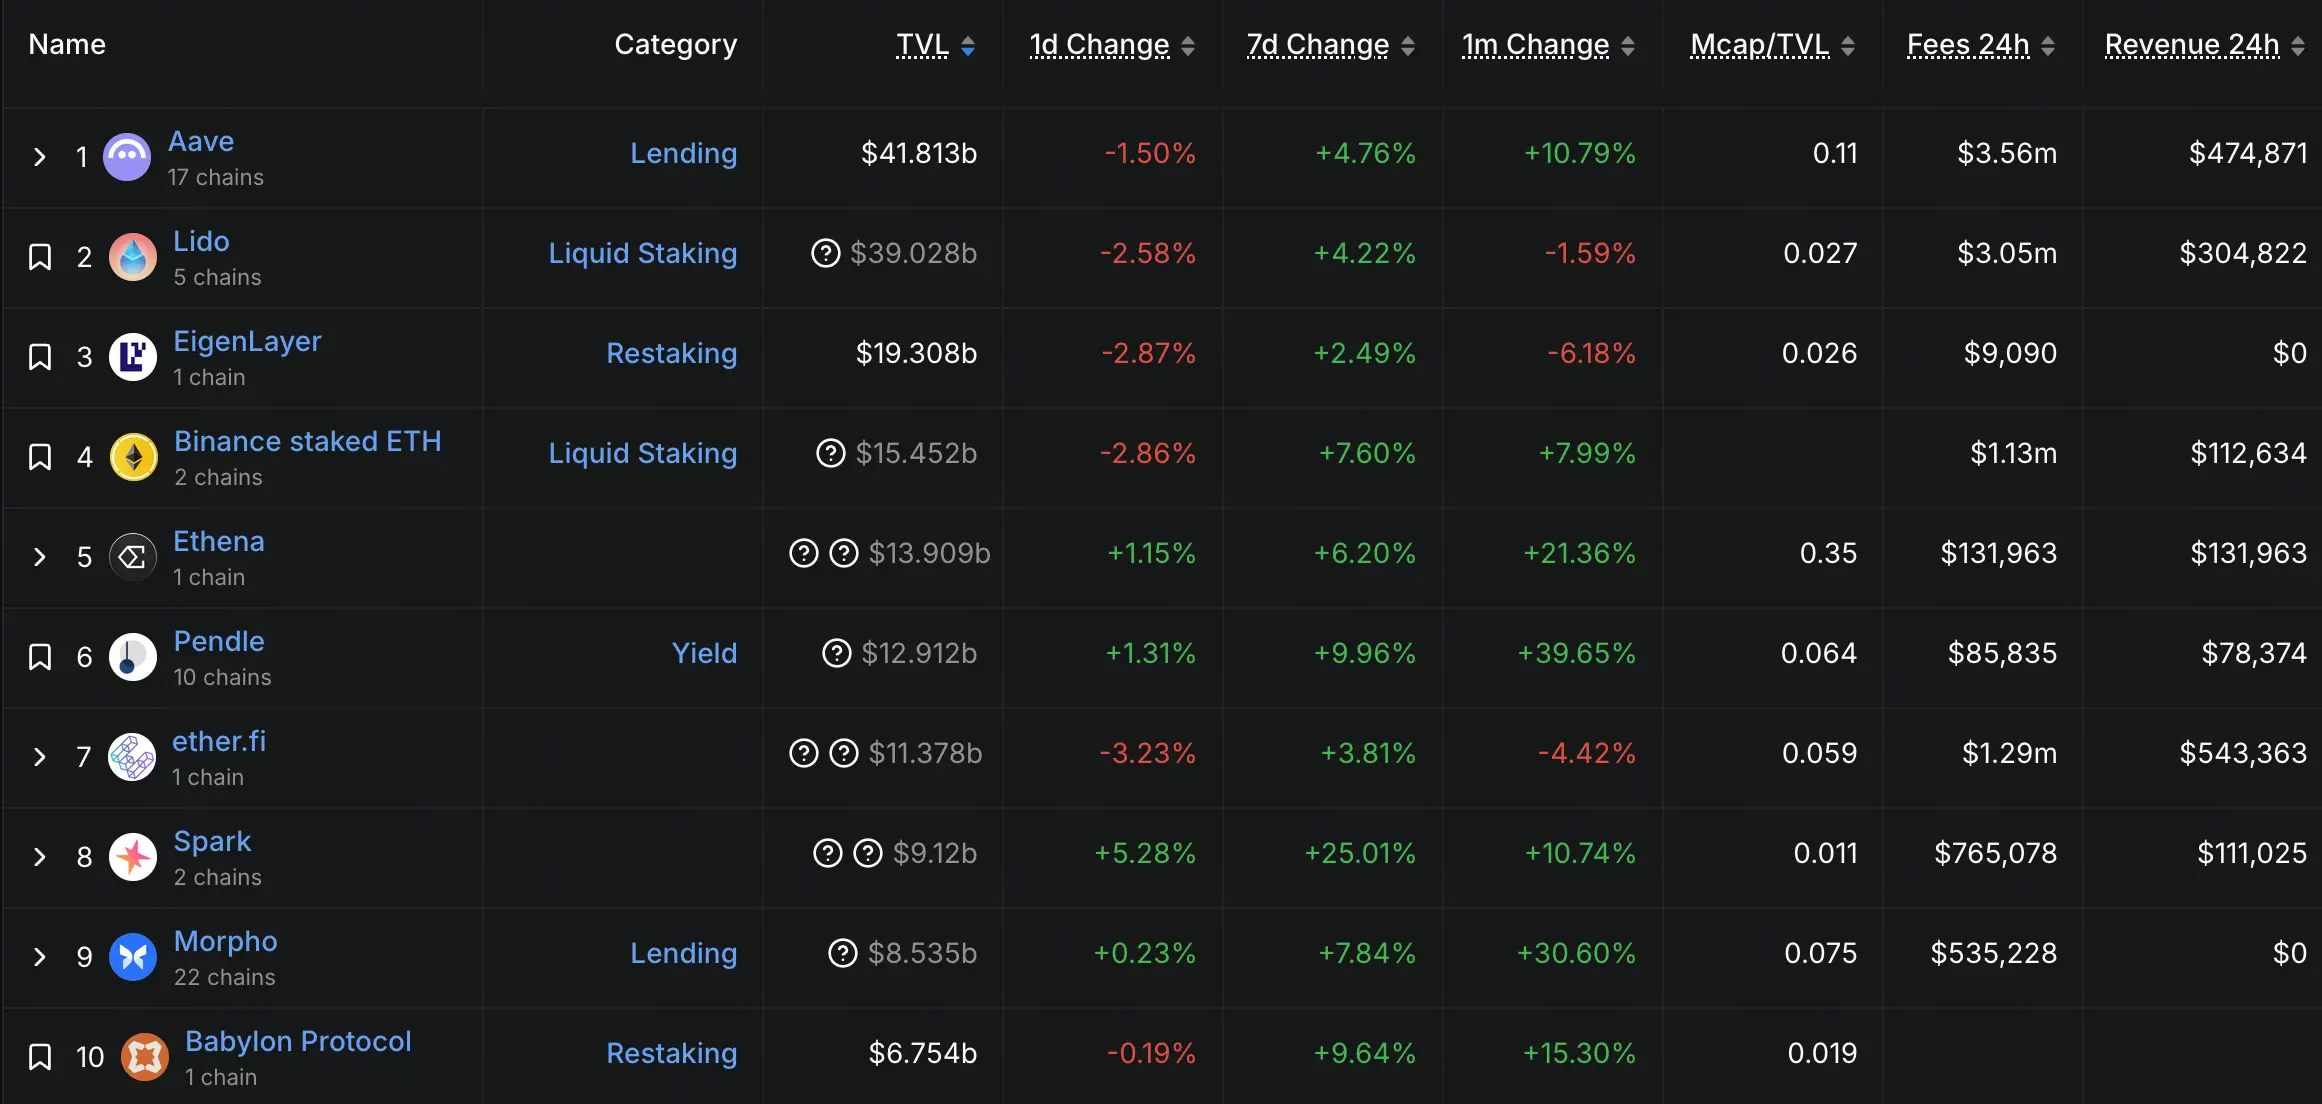The width and height of the screenshot is (2322, 1104).
Task: Click the info icon beside Lido's TVL
Action: (x=825, y=253)
